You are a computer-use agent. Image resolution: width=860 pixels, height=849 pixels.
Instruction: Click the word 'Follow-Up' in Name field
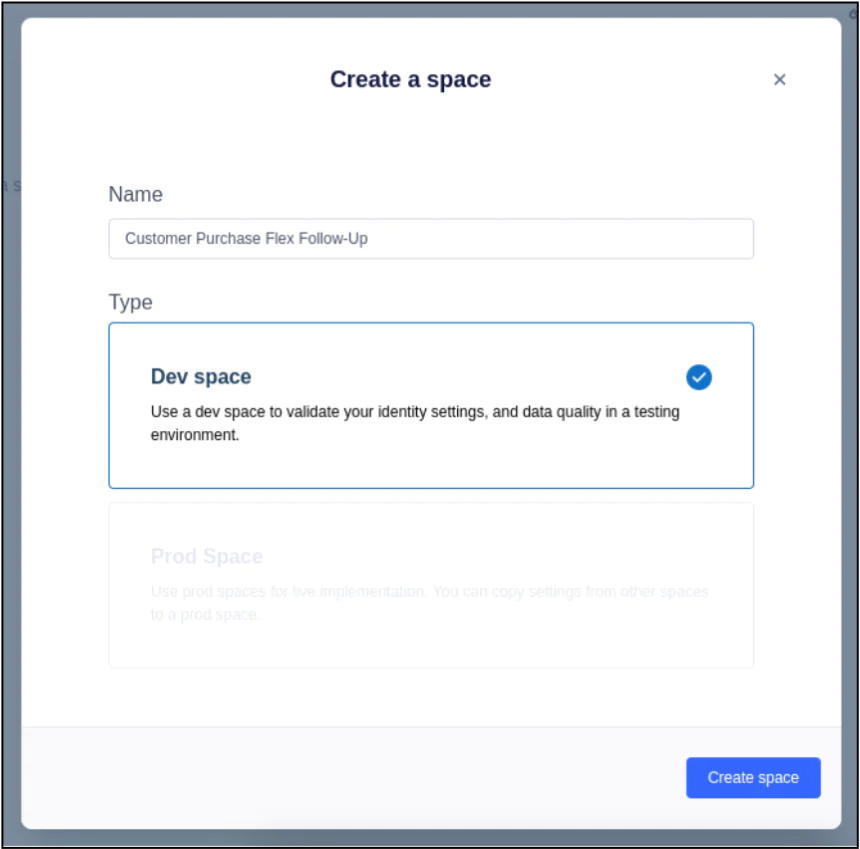(x=333, y=239)
